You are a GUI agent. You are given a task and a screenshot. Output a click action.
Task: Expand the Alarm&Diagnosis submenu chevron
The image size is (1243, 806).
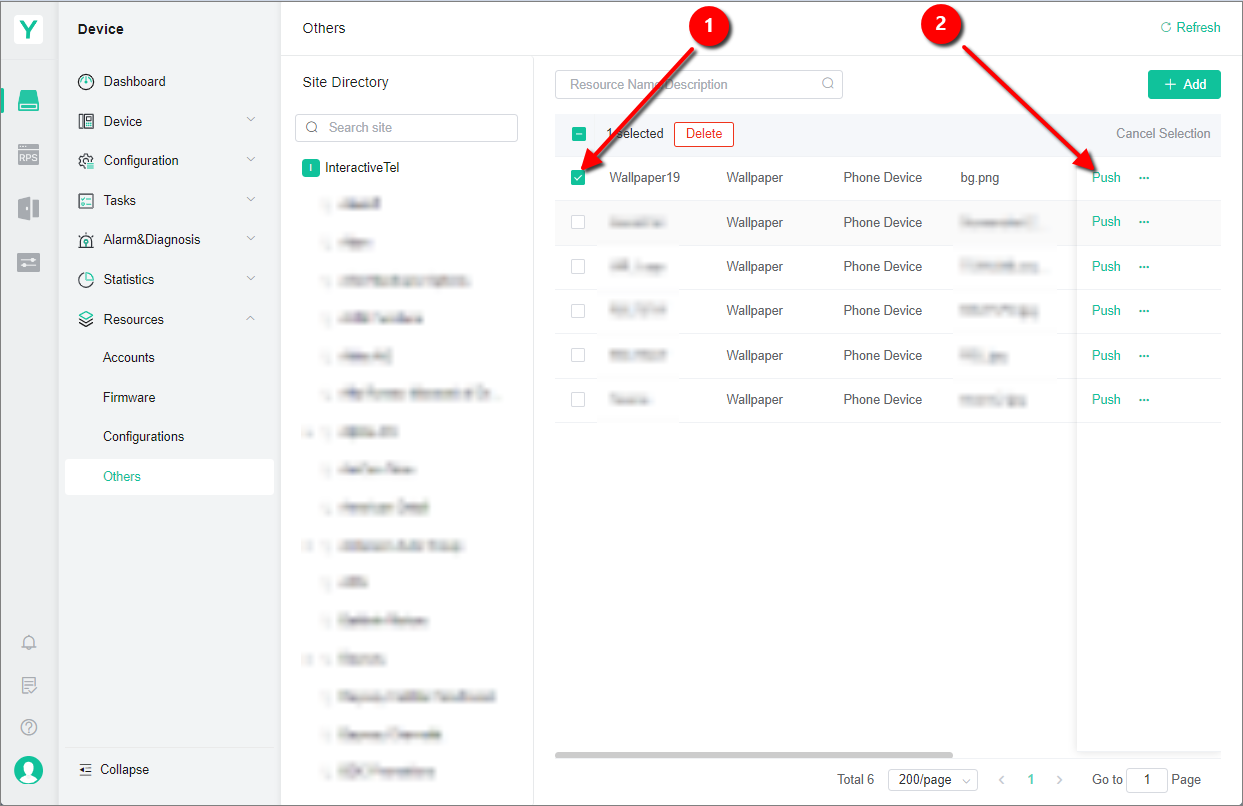tap(251, 239)
